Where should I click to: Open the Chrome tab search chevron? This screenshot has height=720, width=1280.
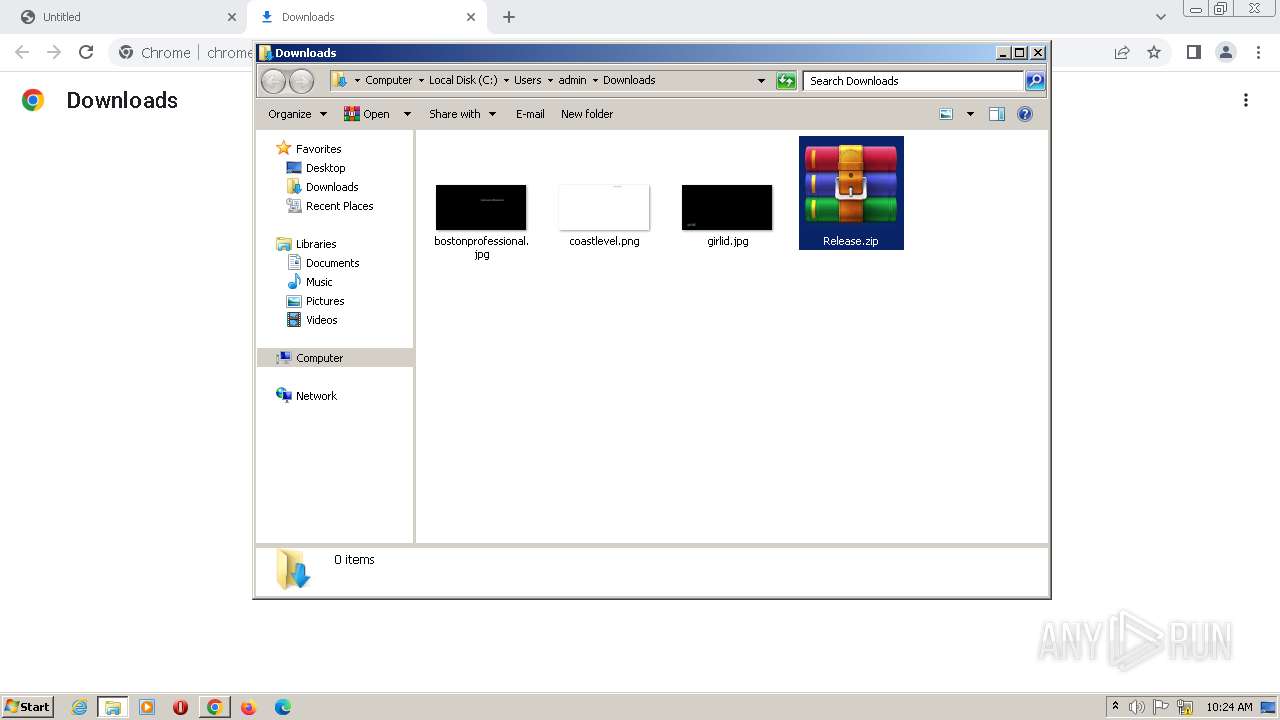[x=1161, y=17]
